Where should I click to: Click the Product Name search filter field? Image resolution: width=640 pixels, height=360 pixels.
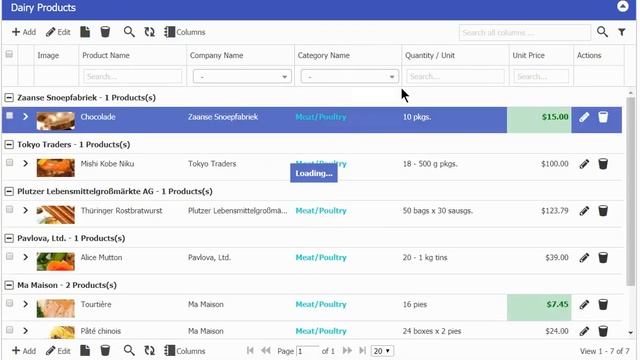click(133, 76)
